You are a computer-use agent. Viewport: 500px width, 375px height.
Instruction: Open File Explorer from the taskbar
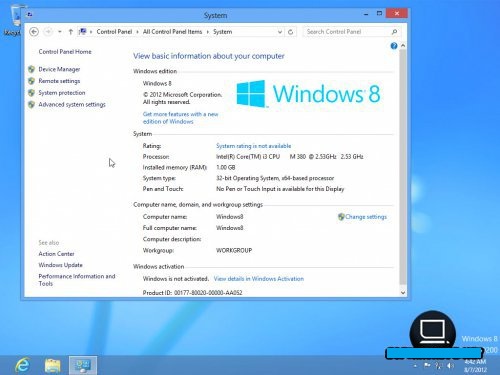pyautogui.click(x=53, y=365)
